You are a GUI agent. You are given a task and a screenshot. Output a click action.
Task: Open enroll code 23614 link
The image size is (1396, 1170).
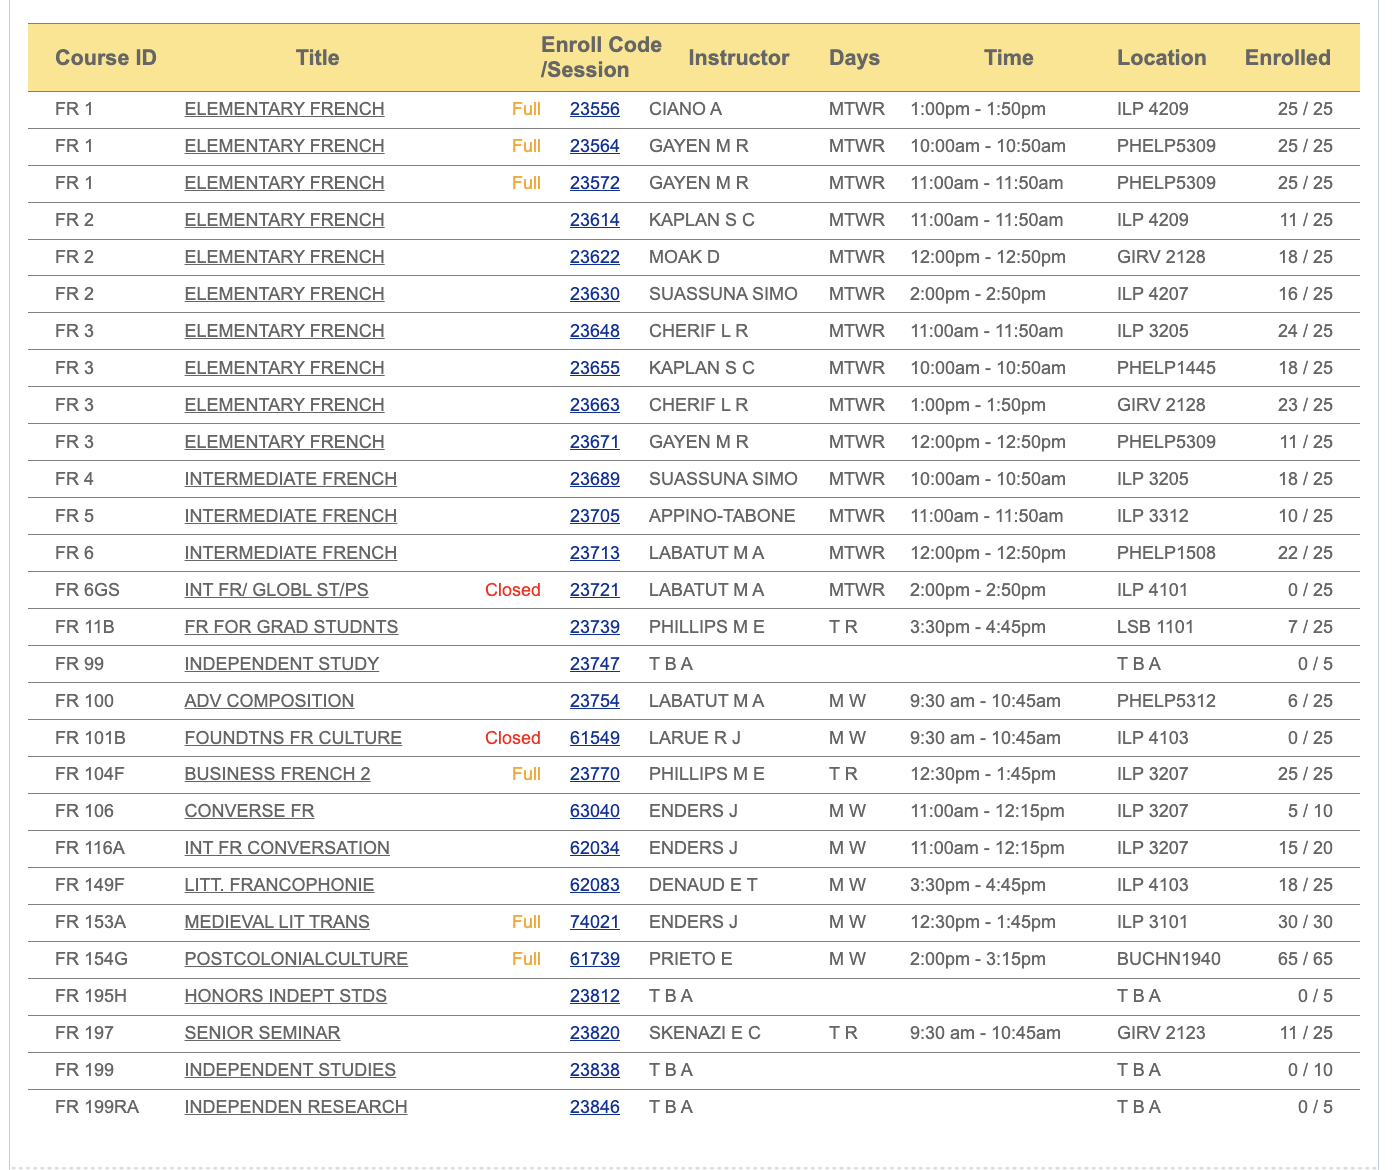[x=594, y=220]
